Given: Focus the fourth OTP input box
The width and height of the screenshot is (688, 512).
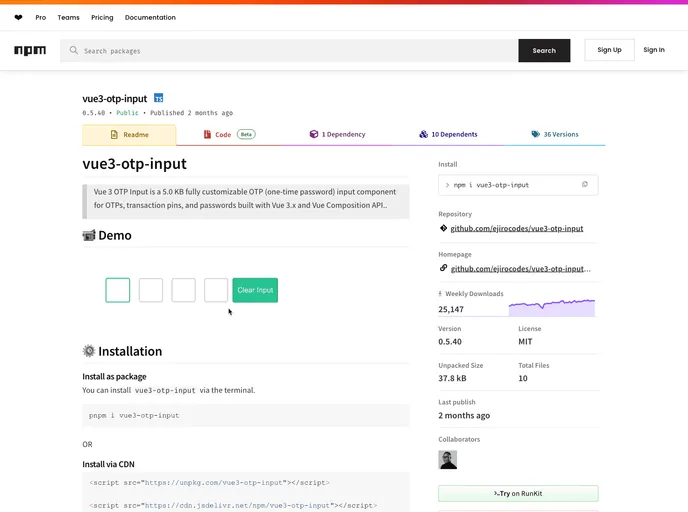Looking at the screenshot, I should coord(216,290).
